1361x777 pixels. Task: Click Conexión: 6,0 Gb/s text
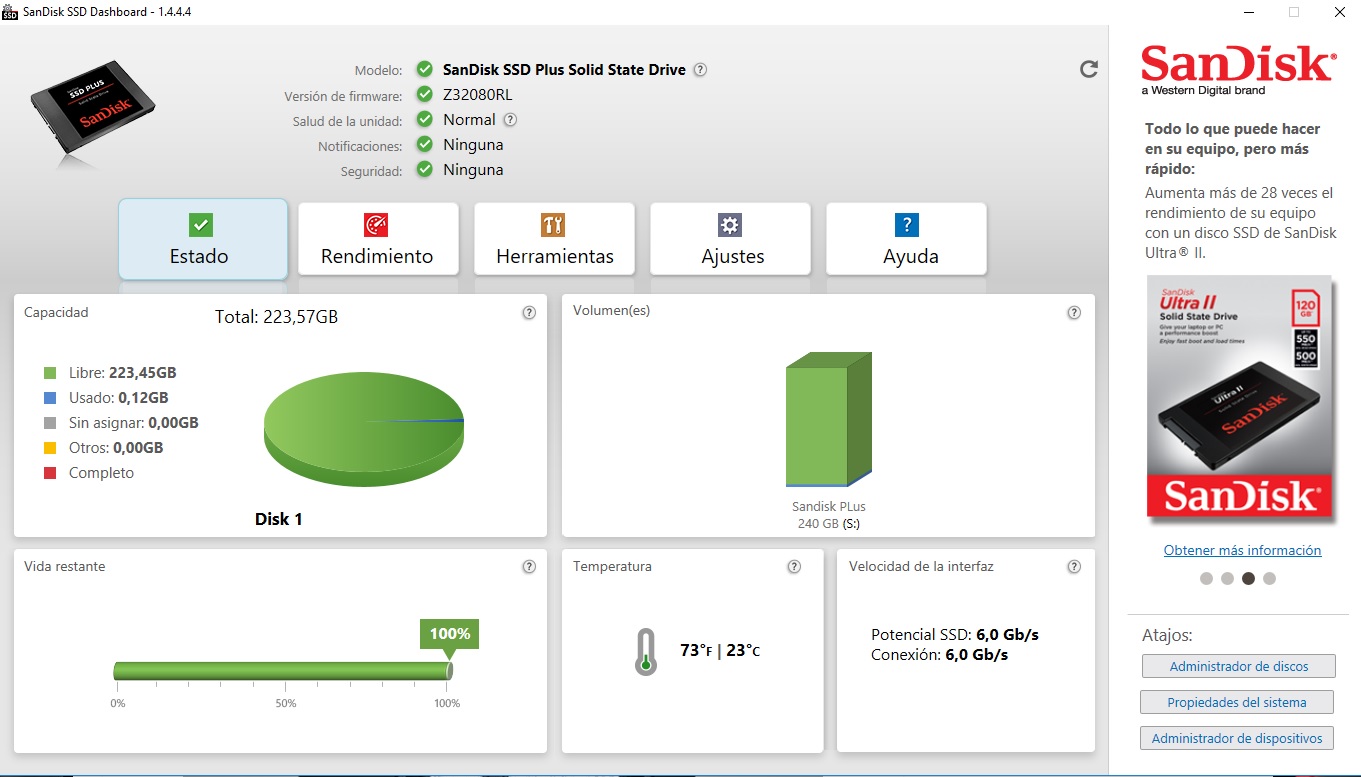click(939, 655)
